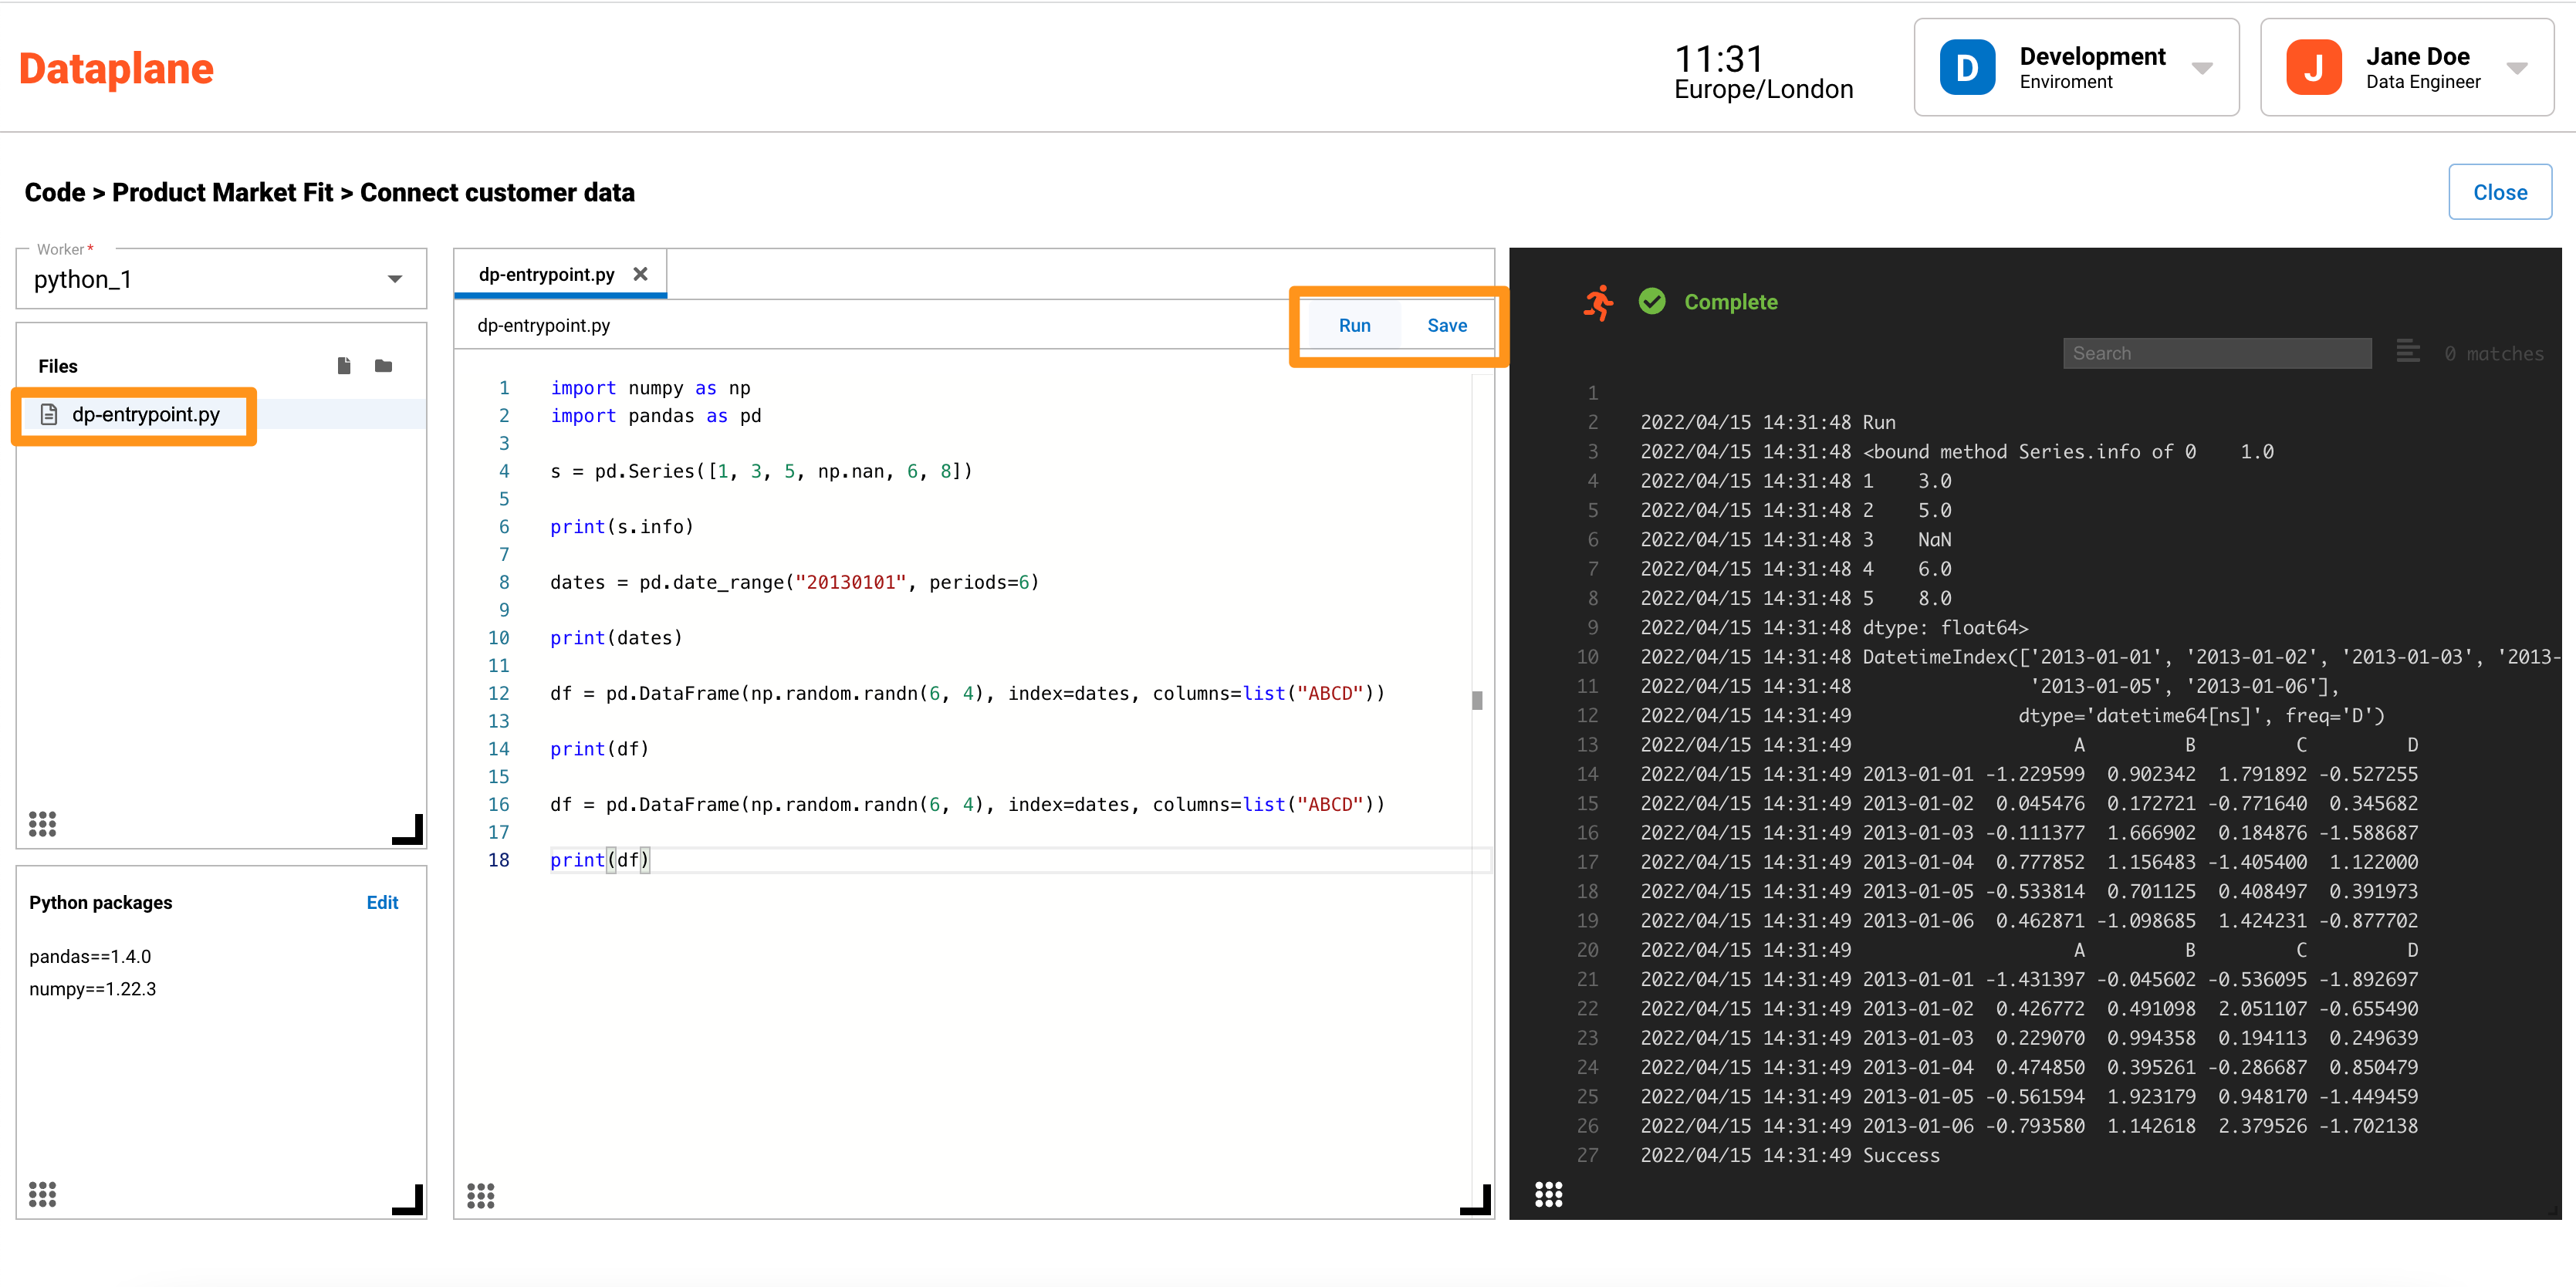The image size is (2576, 1287).
Task: Click the log lines icon beside Search
Action: click(x=2407, y=351)
